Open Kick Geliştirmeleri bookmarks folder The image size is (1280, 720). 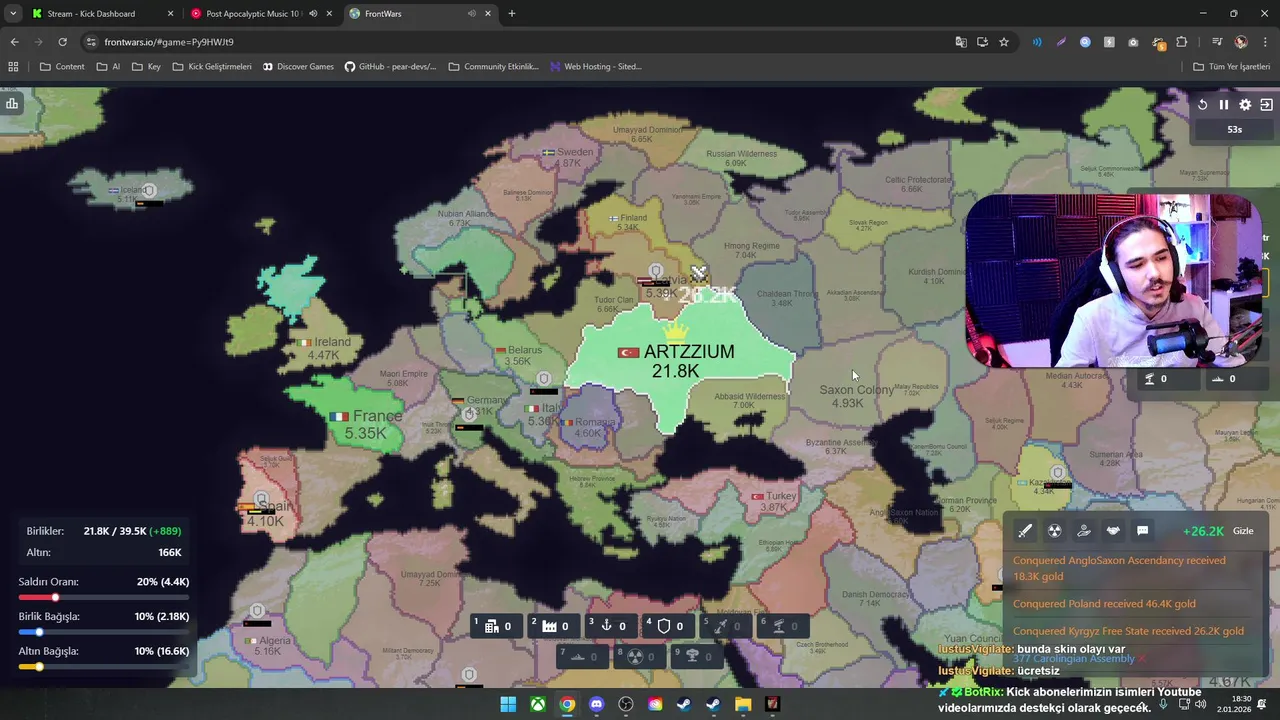(212, 67)
